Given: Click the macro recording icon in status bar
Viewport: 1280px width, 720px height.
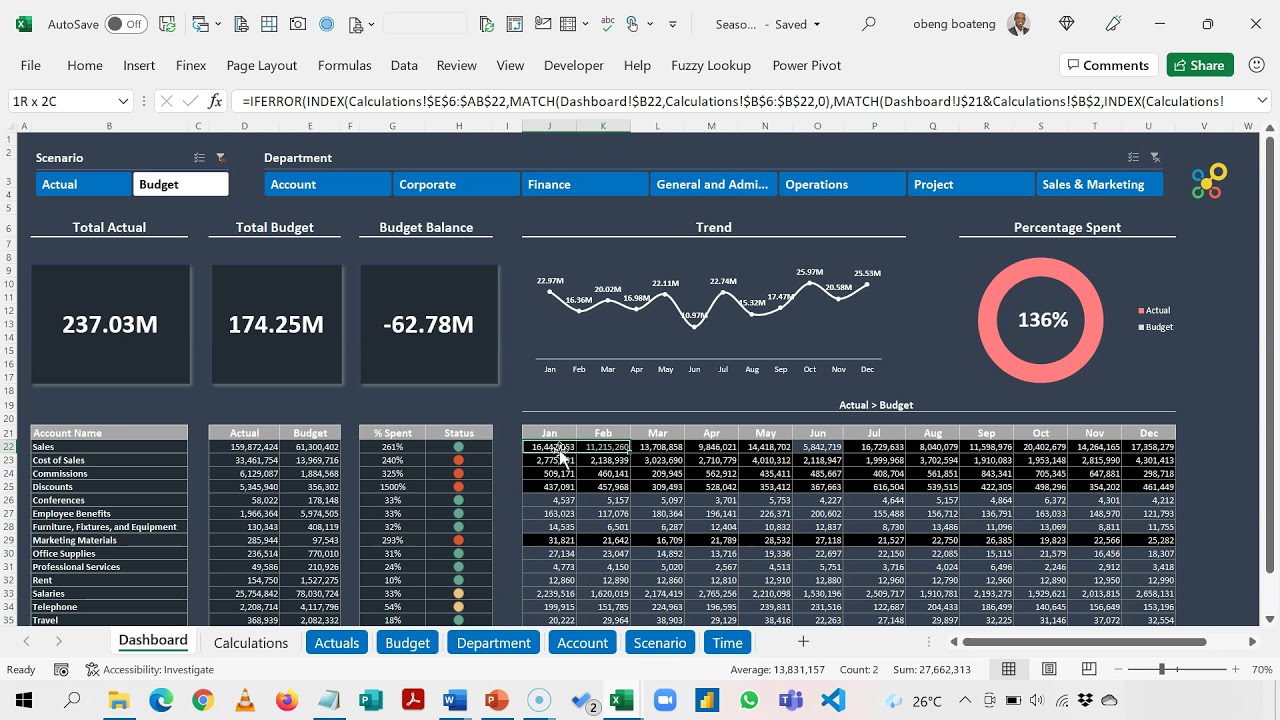Looking at the screenshot, I should (x=61, y=670).
